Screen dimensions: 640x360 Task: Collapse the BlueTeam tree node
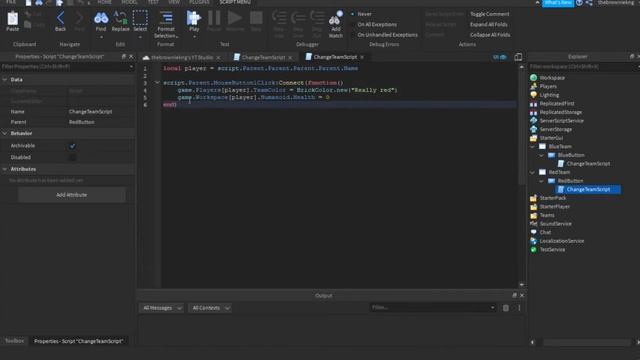click(532, 147)
